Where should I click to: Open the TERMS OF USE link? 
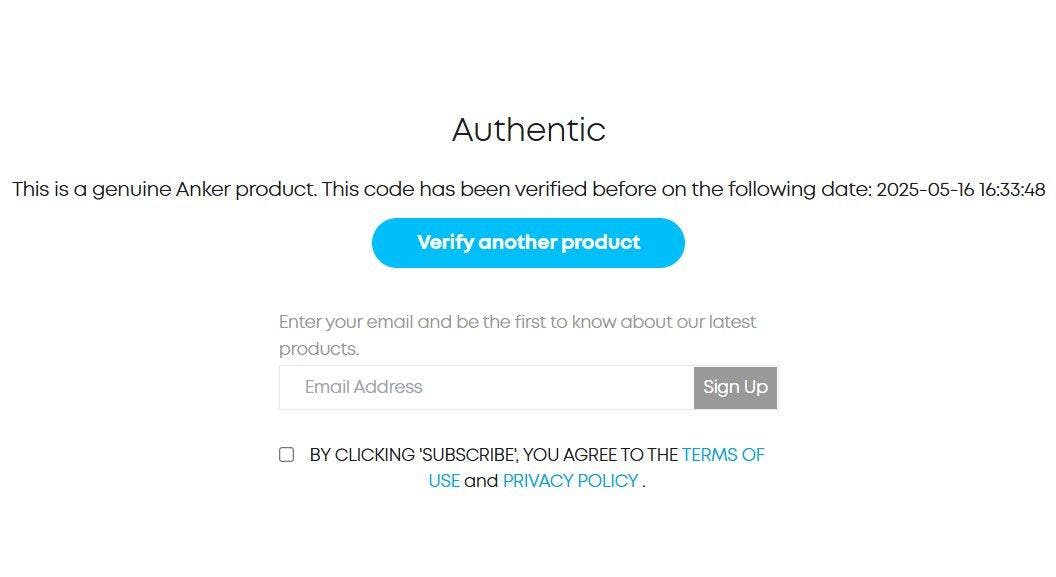point(722,455)
